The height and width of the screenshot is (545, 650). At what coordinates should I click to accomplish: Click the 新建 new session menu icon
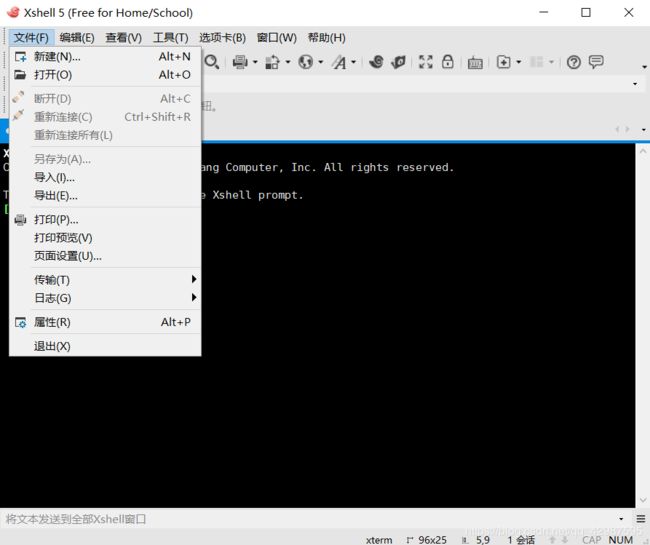click(20, 57)
